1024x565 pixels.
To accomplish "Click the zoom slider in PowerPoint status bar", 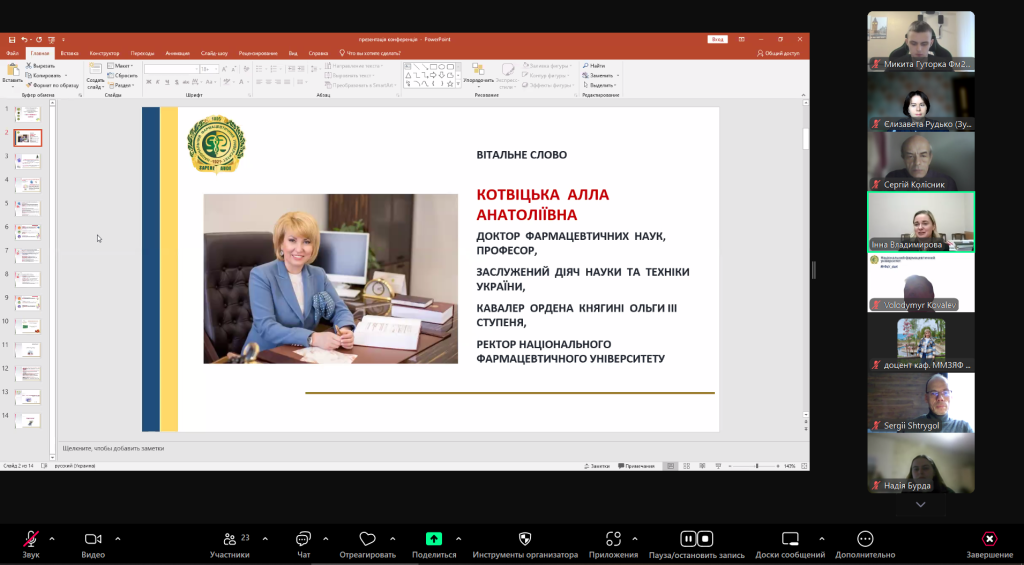I will pyautogui.click(x=756, y=466).
